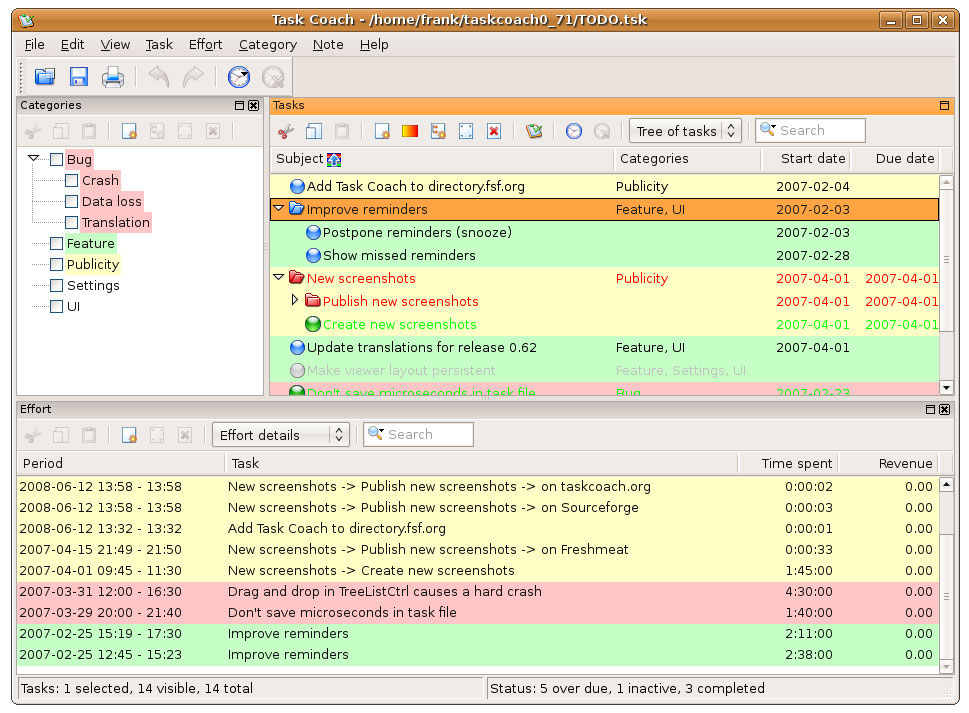Click the cut scissors icon in Effort toolbar
The image size is (969, 713).
pos(33,435)
